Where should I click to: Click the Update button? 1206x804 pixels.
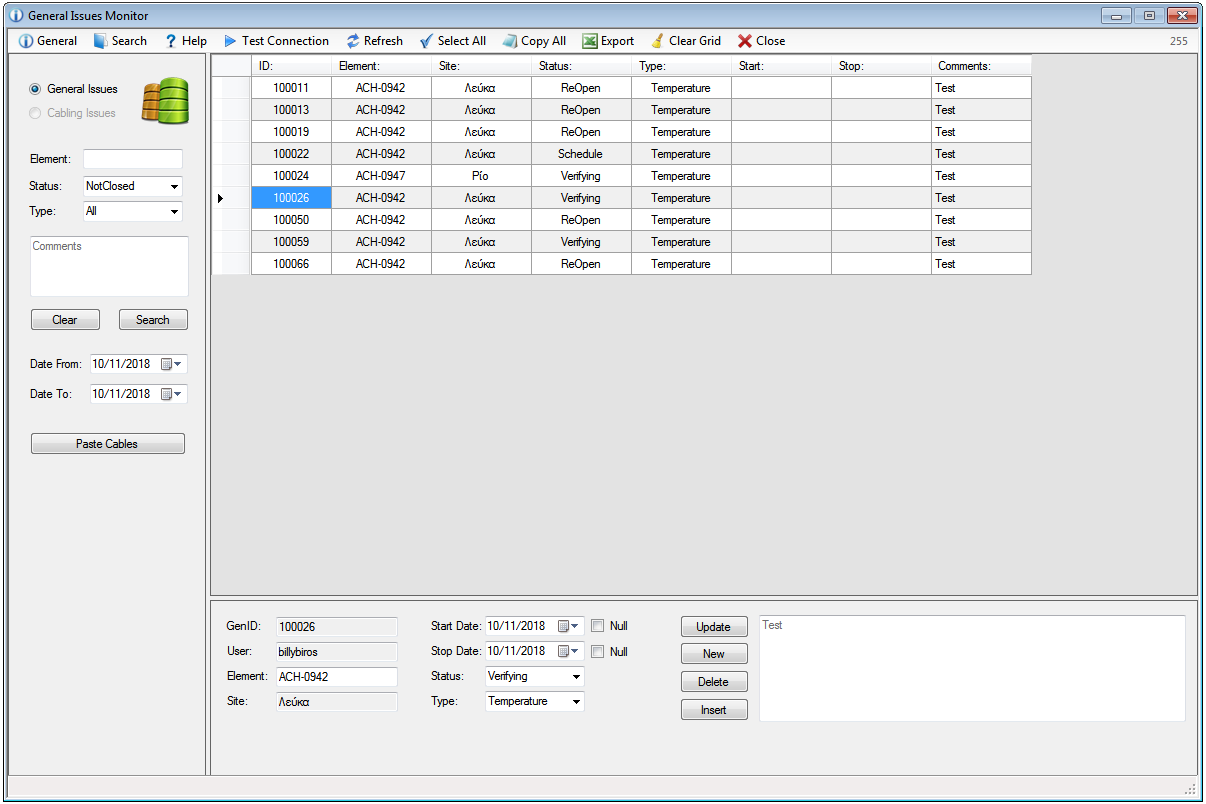[713, 627]
